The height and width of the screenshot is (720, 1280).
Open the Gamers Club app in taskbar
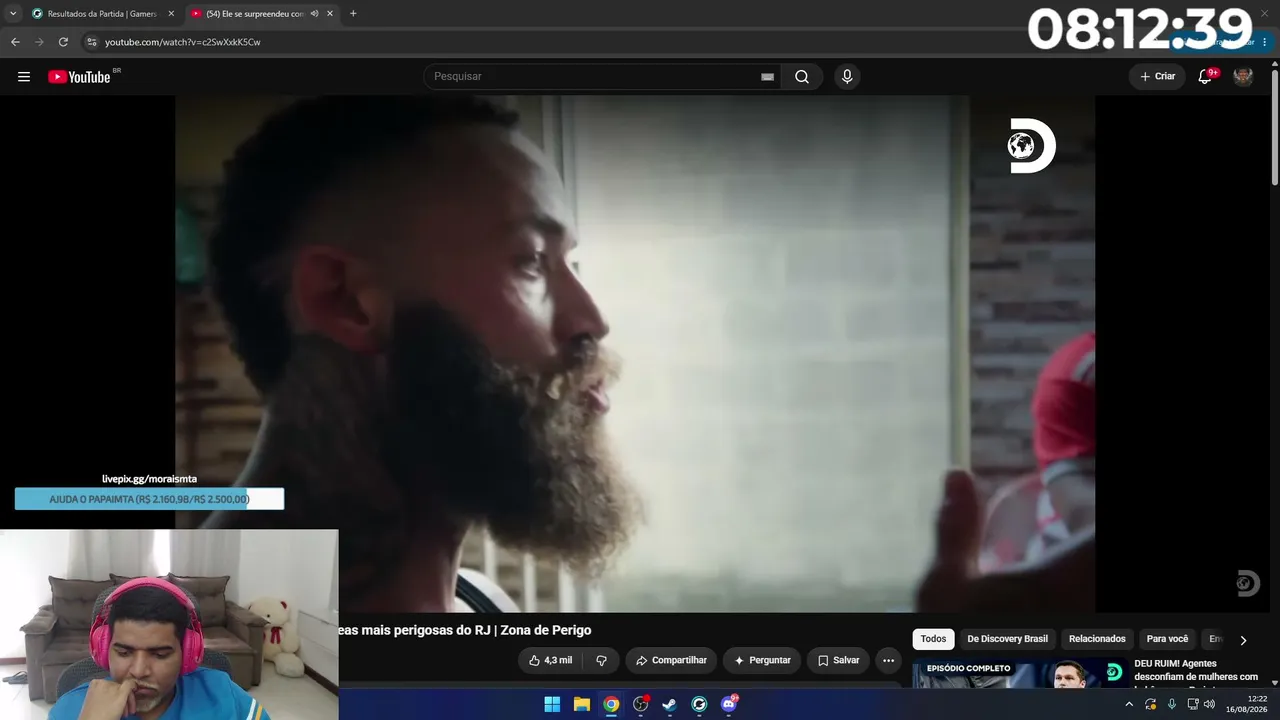[699, 704]
